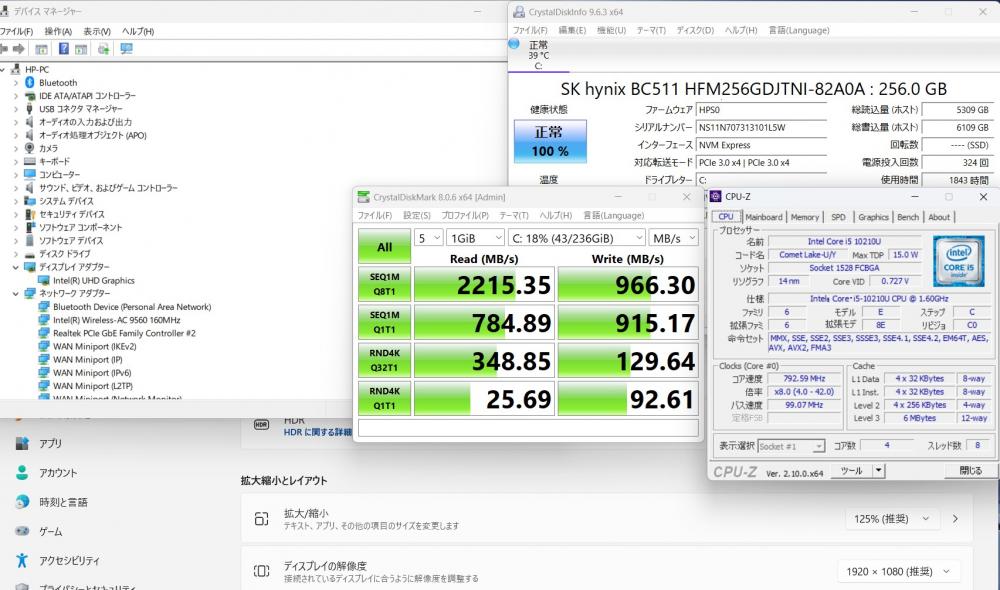Screen dimensions: 1000x590
Task: Collapse the ネットワーク アダプター node
Action: 16,293
